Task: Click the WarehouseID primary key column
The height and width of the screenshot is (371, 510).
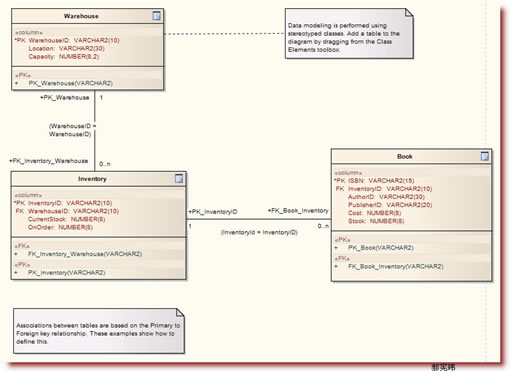Action: point(67,40)
